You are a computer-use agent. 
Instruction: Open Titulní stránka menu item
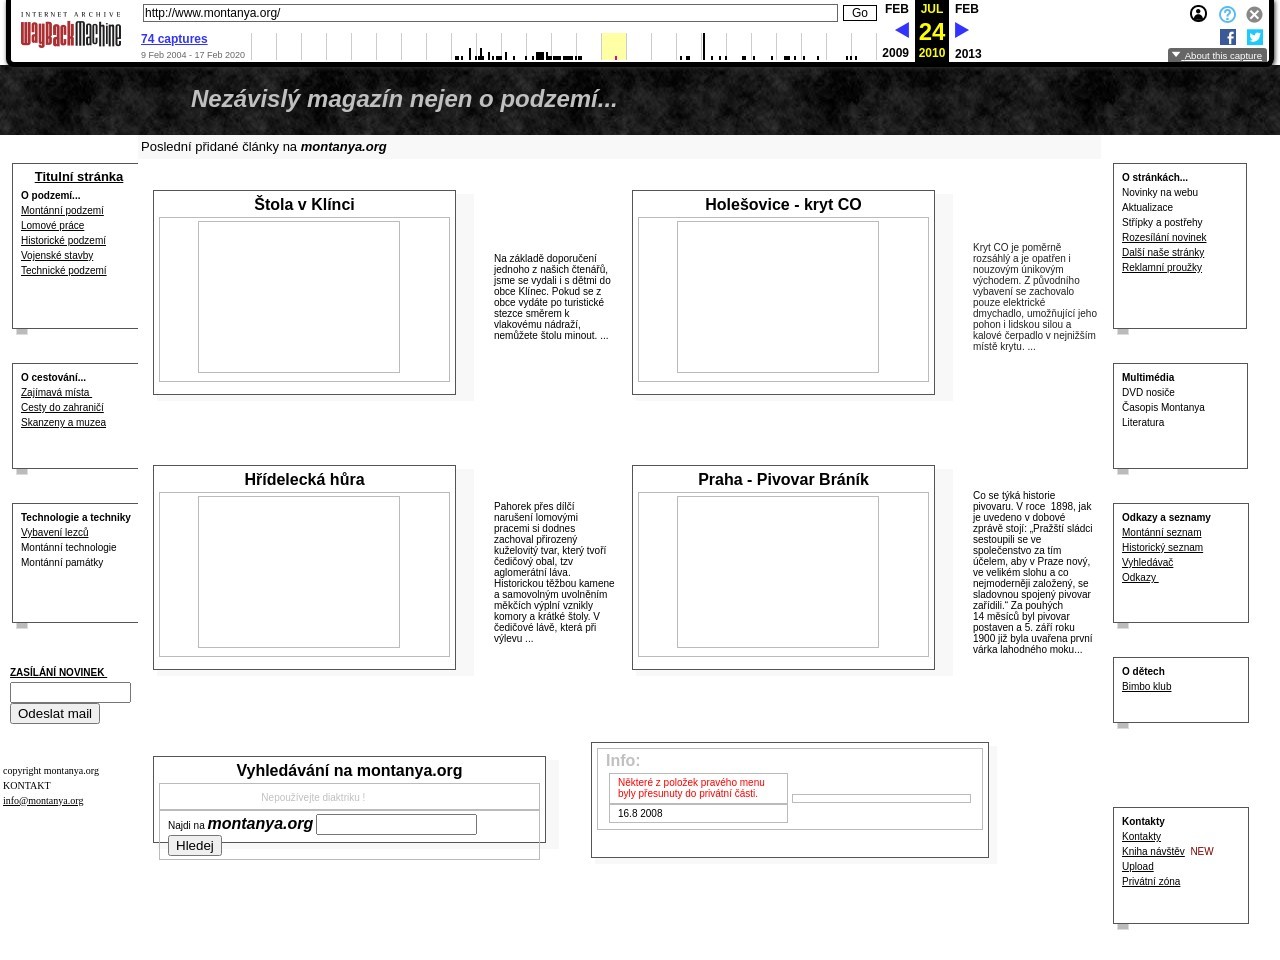pos(79,177)
